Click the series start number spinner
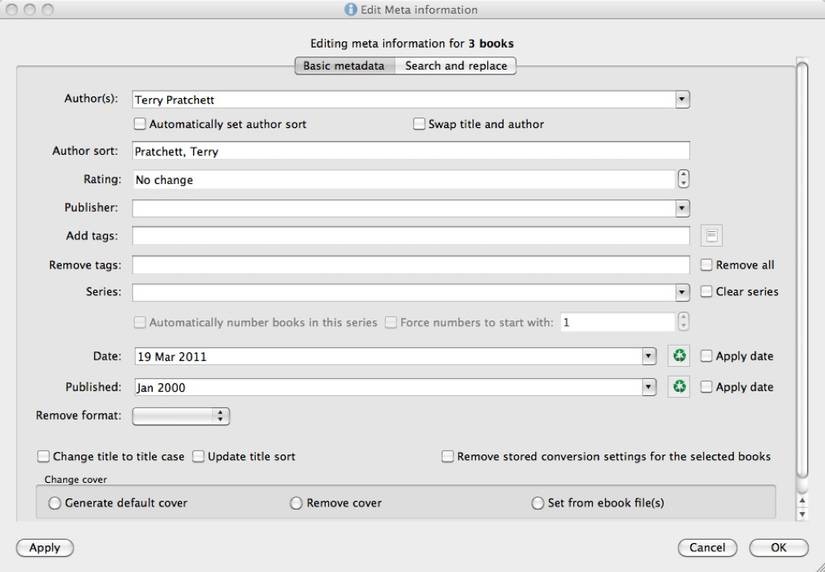The image size is (825, 572). tap(683, 322)
